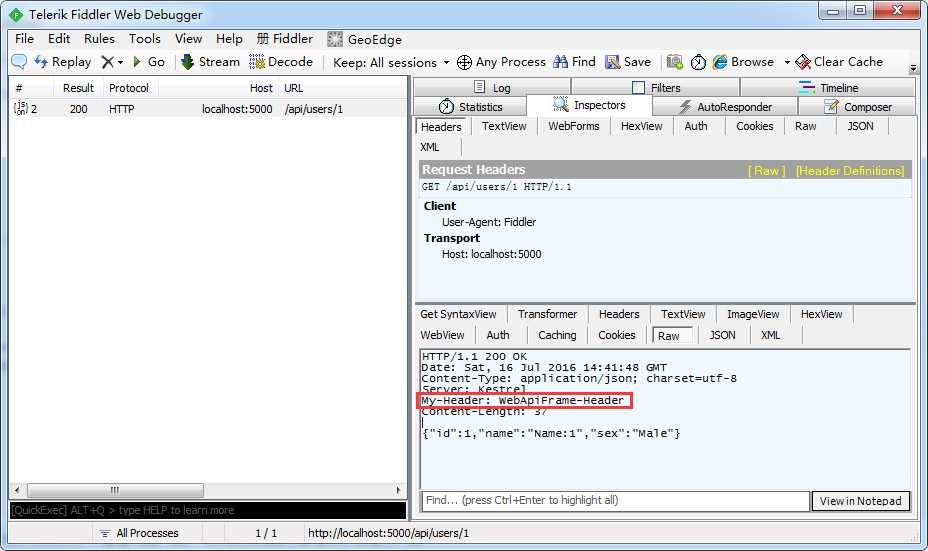
Task: Open the Tools menu
Action: tap(144, 38)
